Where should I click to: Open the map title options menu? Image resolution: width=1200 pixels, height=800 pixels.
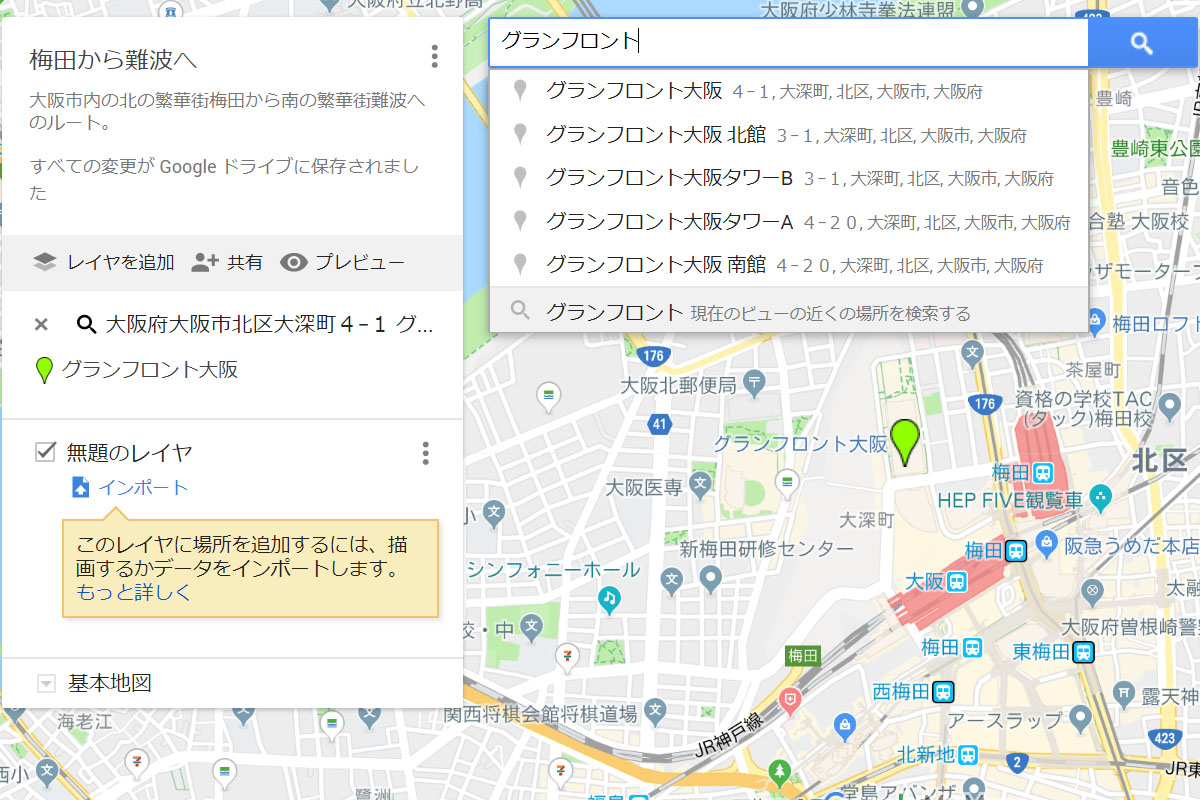click(434, 56)
